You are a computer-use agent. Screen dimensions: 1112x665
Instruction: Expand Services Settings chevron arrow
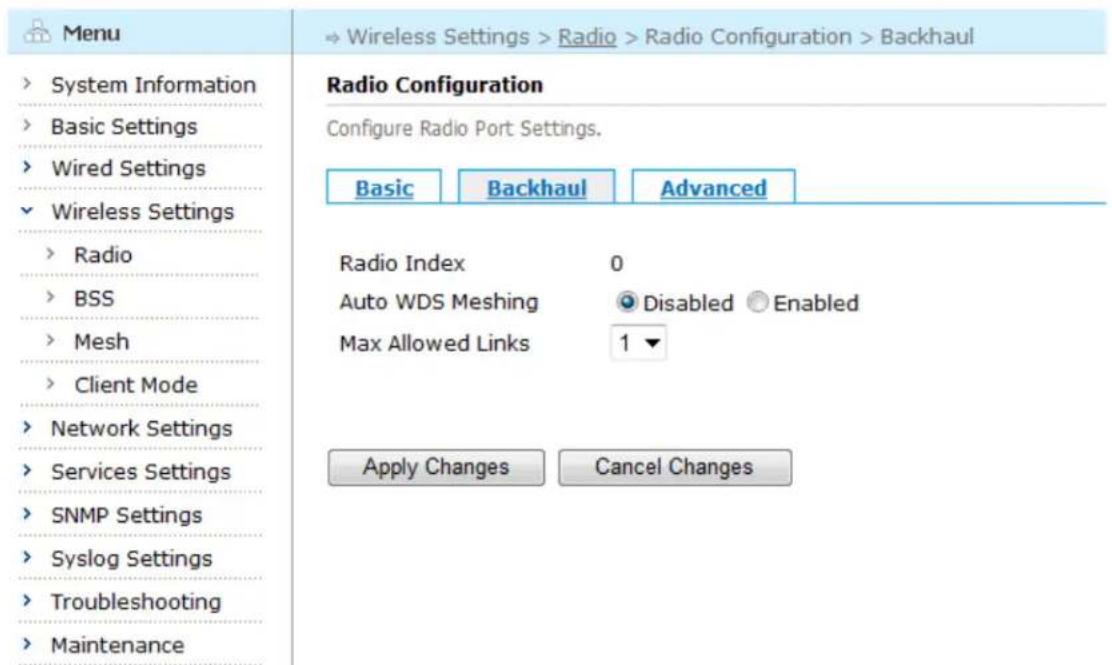point(27,471)
